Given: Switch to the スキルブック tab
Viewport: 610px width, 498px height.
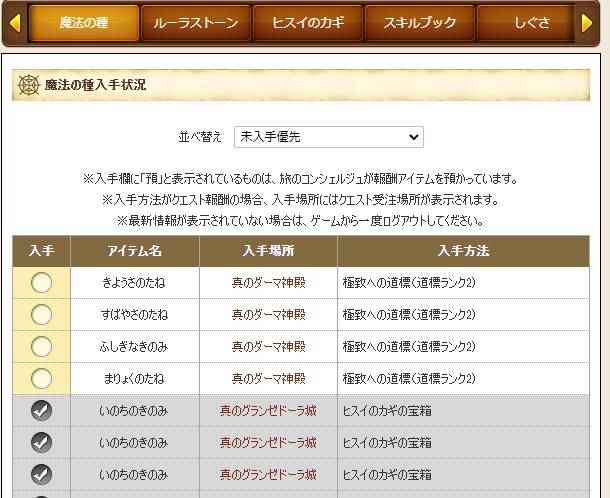Looking at the screenshot, I should point(420,23).
